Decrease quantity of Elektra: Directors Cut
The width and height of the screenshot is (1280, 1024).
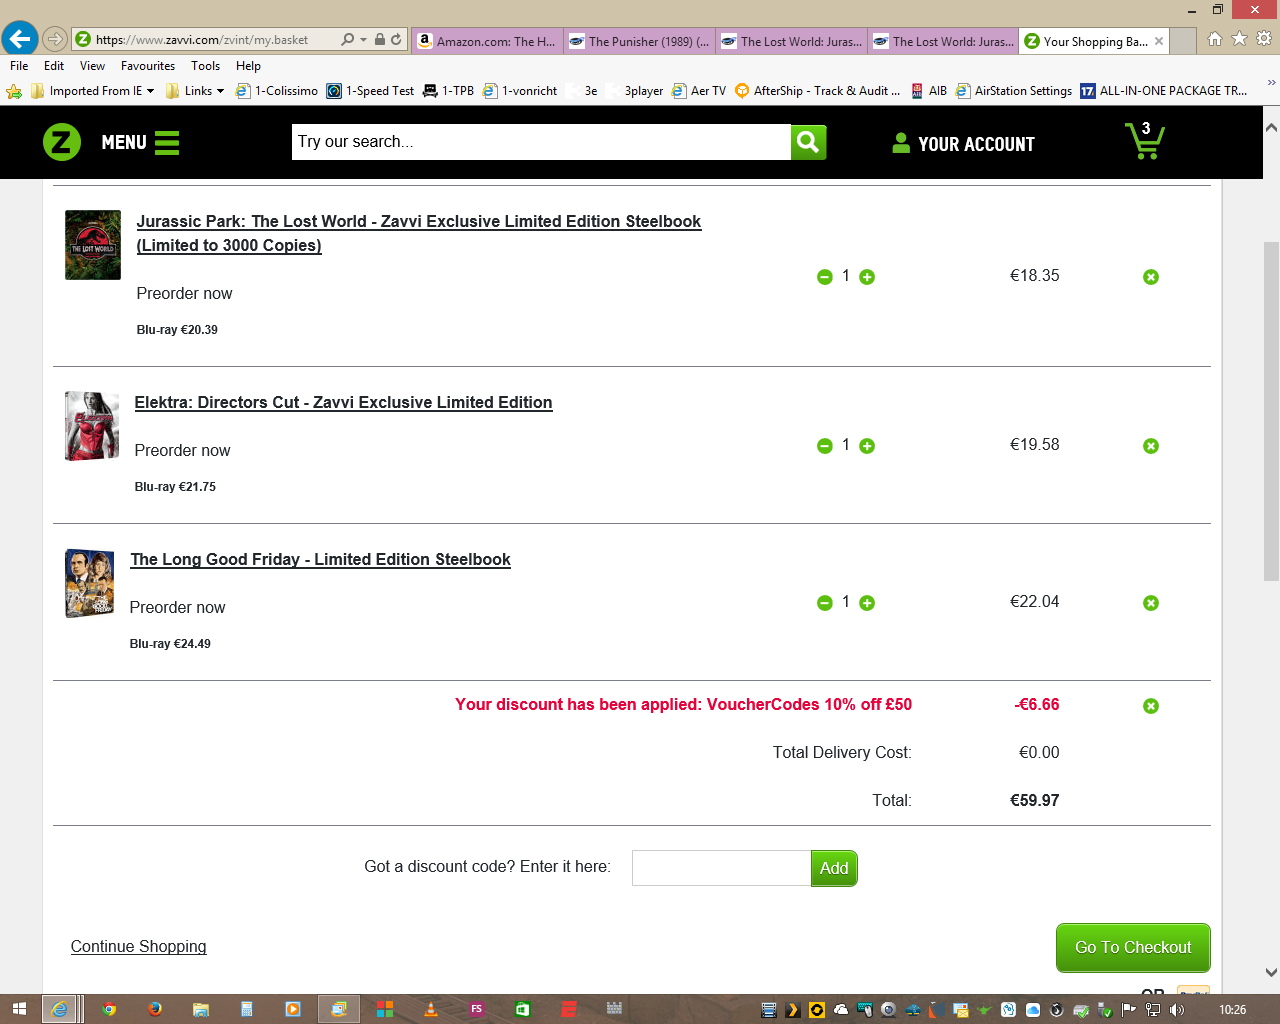point(825,446)
